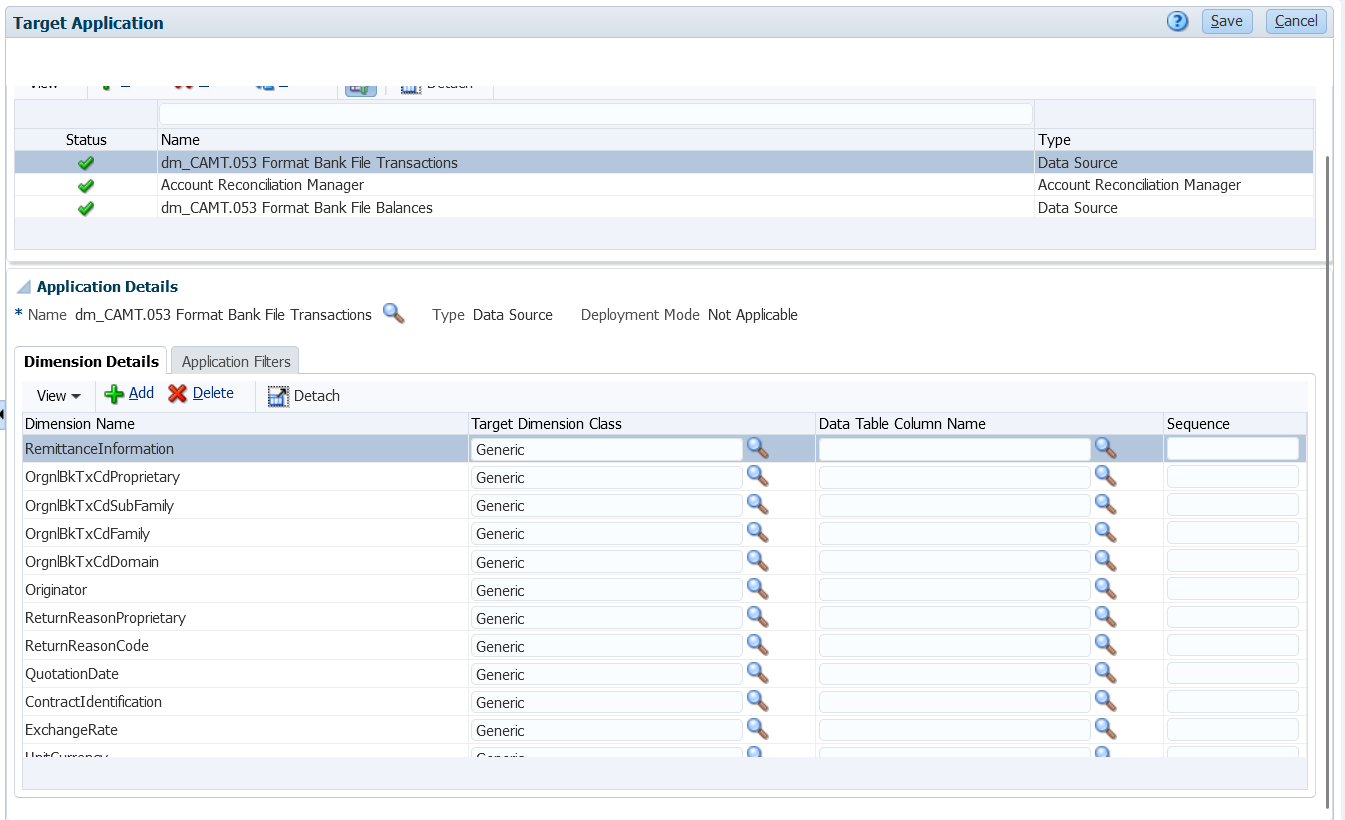Image resolution: width=1345 pixels, height=820 pixels.
Task: Open Data Table Column lookup for QuotationDate
Action: 1105,673
